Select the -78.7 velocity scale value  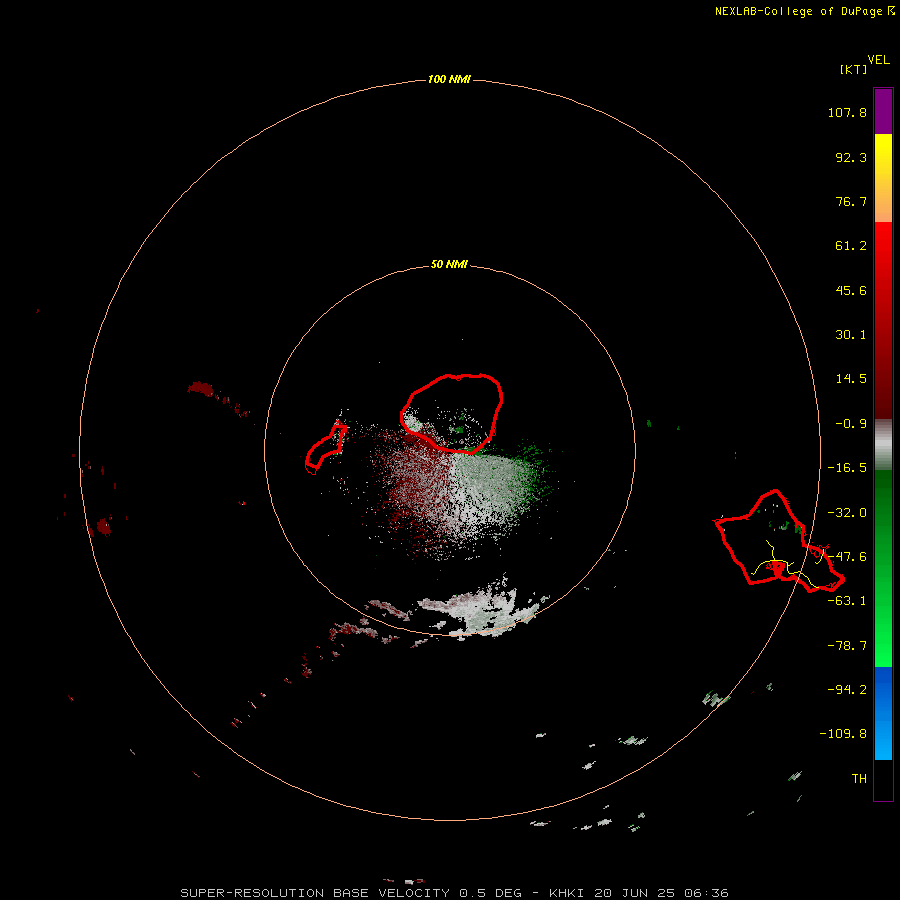click(x=847, y=646)
